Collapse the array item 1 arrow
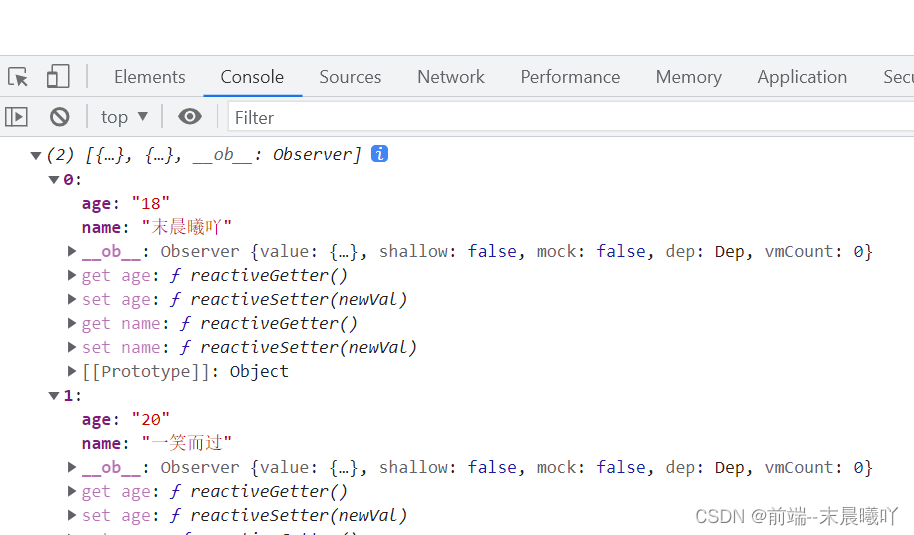The width and height of the screenshot is (914, 535). coord(54,396)
